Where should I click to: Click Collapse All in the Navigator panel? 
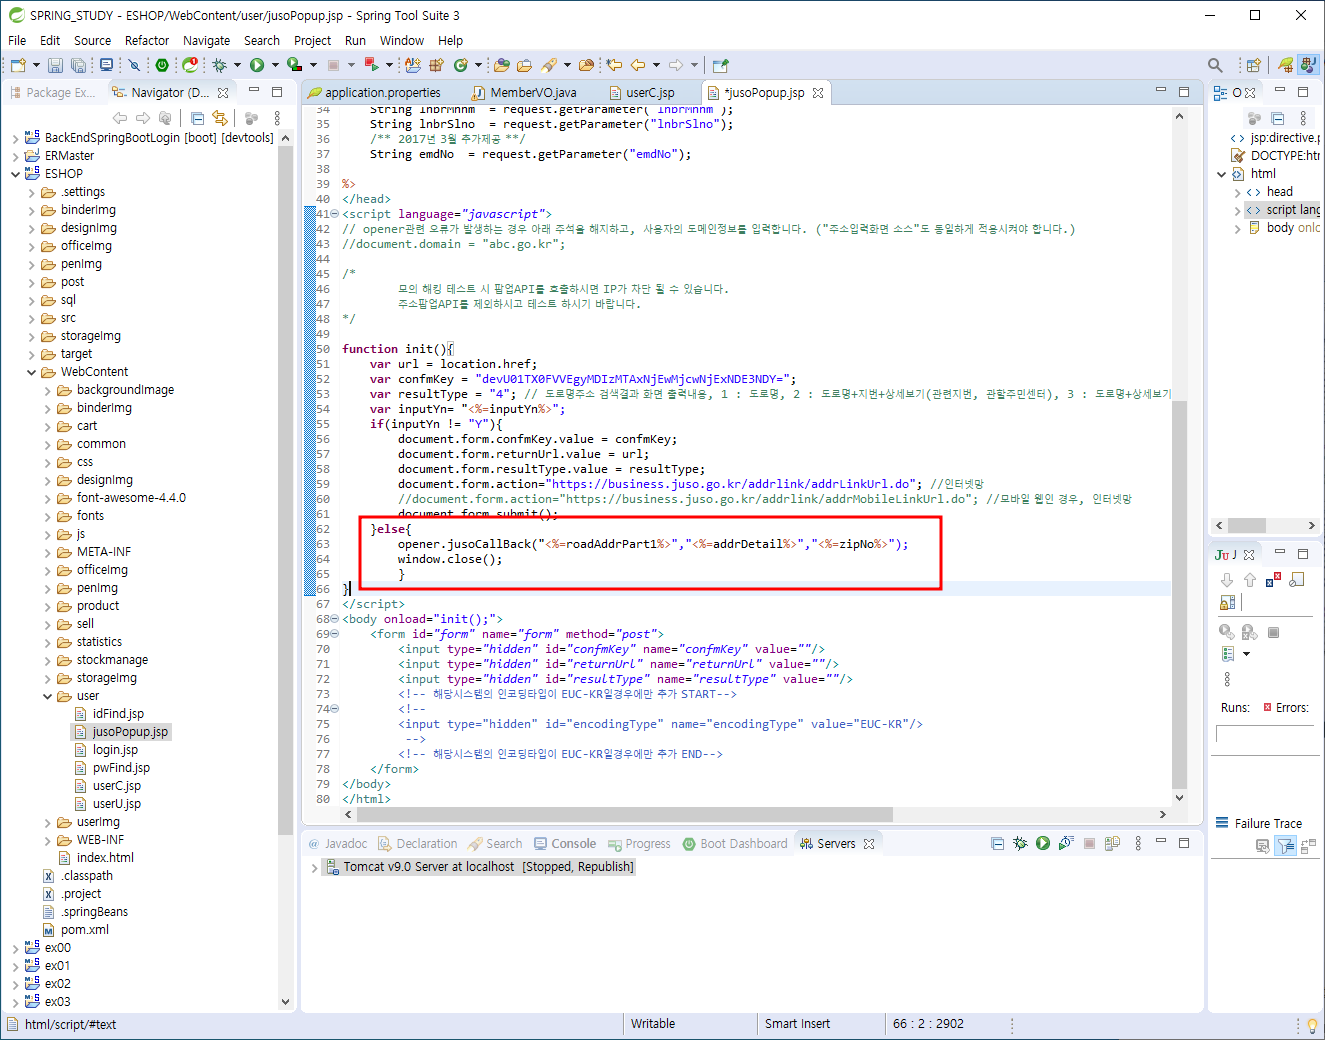(x=197, y=118)
